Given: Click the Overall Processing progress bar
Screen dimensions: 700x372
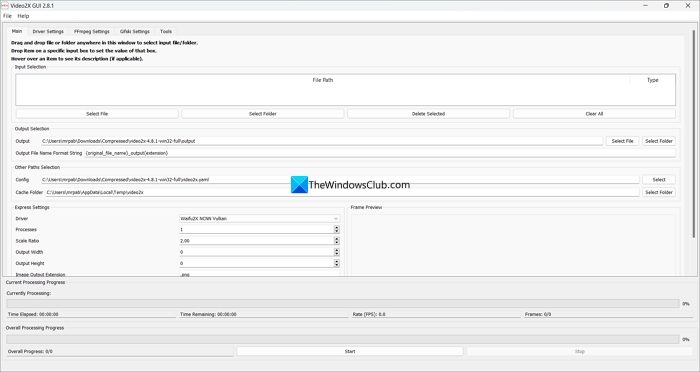Looking at the screenshot, I should [x=343, y=339].
